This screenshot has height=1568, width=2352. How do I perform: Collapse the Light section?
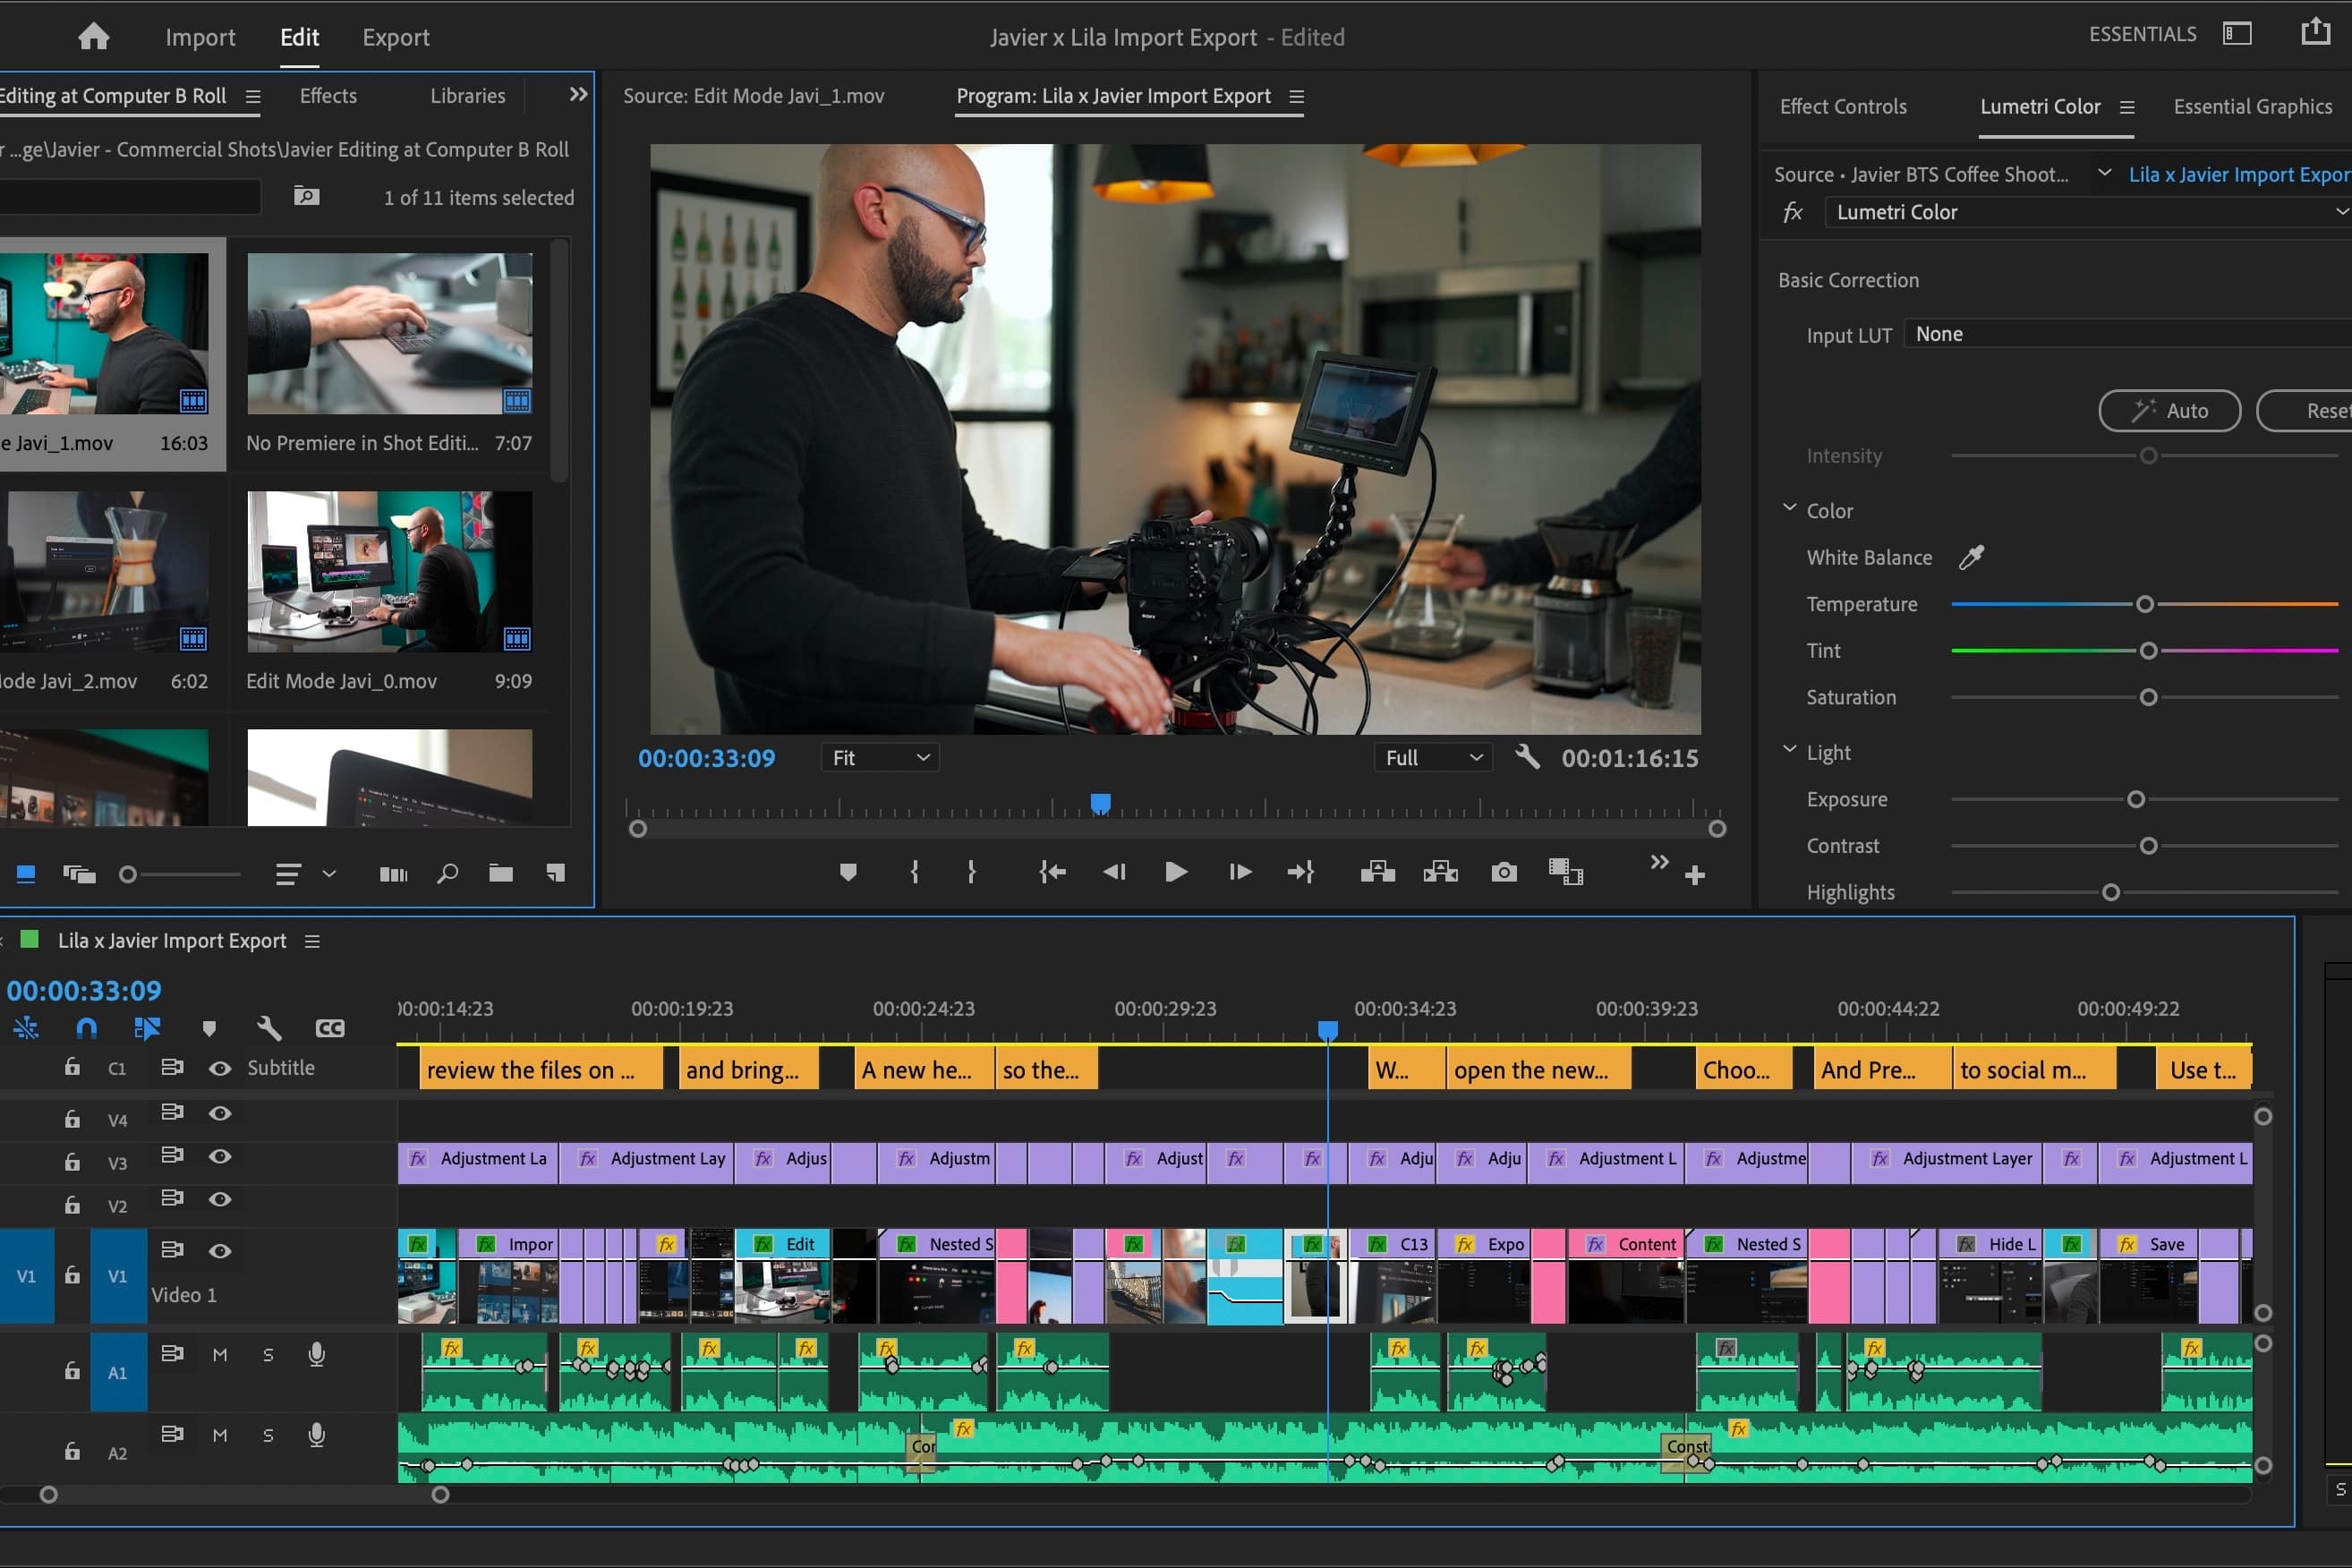(1789, 751)
